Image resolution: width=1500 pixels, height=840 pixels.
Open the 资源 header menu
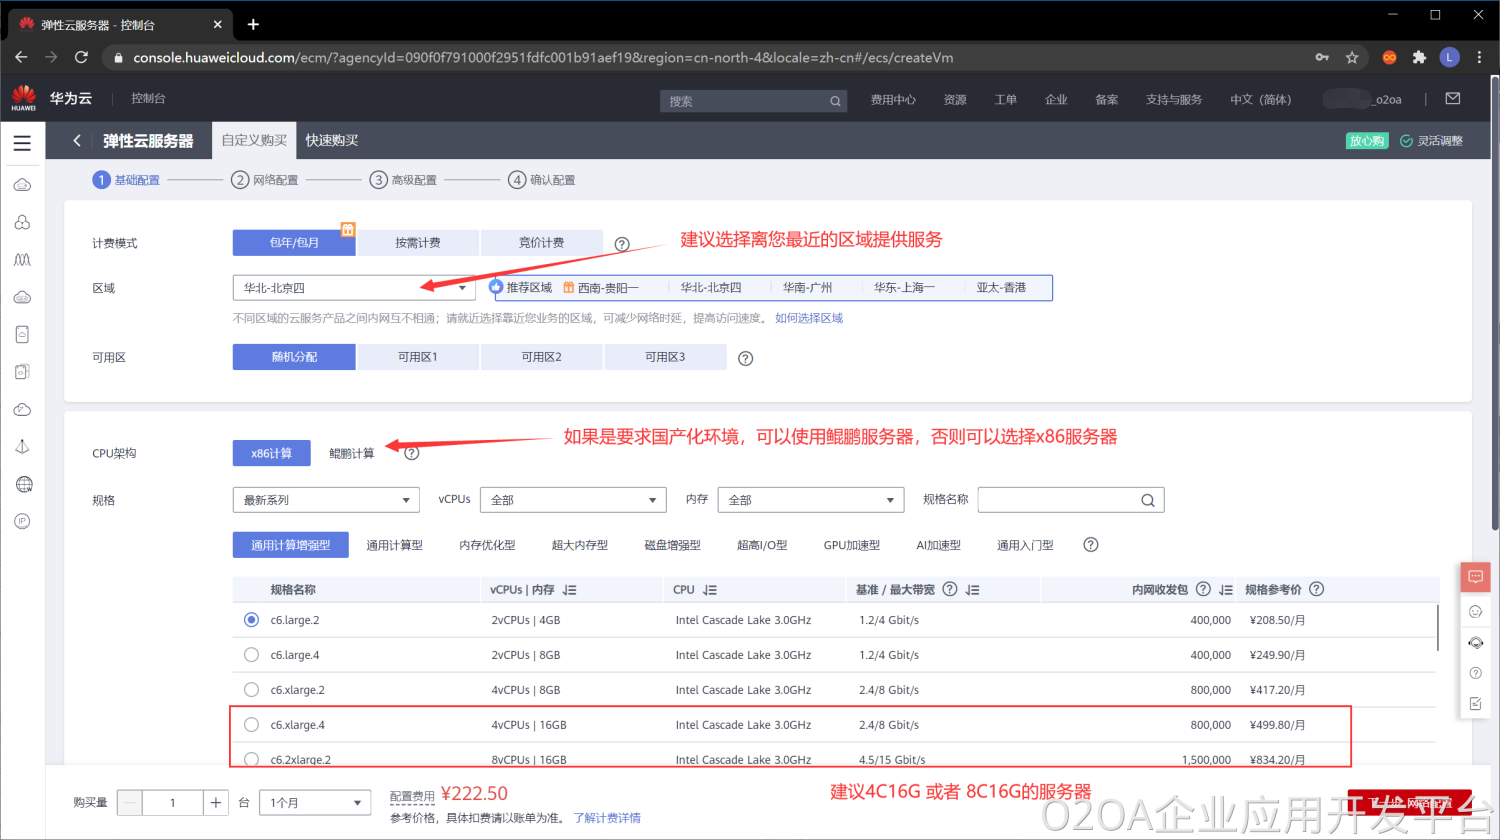[x=955, y=100]
